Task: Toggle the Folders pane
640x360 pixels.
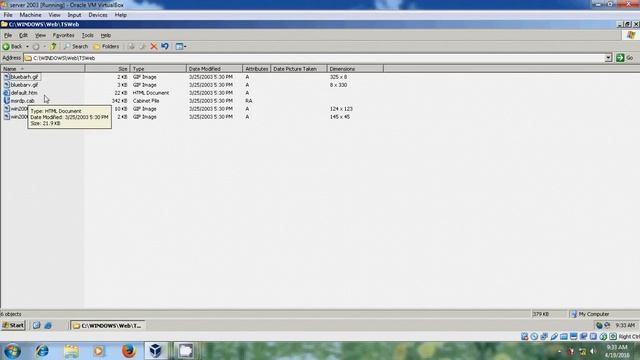Action: coord(106,47)
